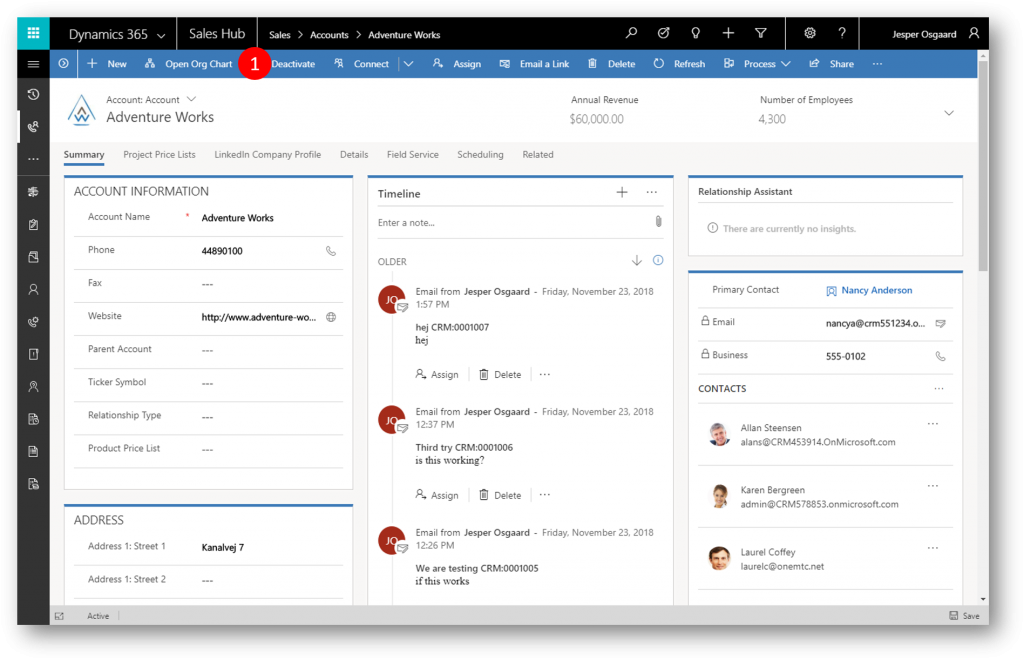Click the command bar overflow ellipsis
The image size is (1024, 660).
pos(877,64)
